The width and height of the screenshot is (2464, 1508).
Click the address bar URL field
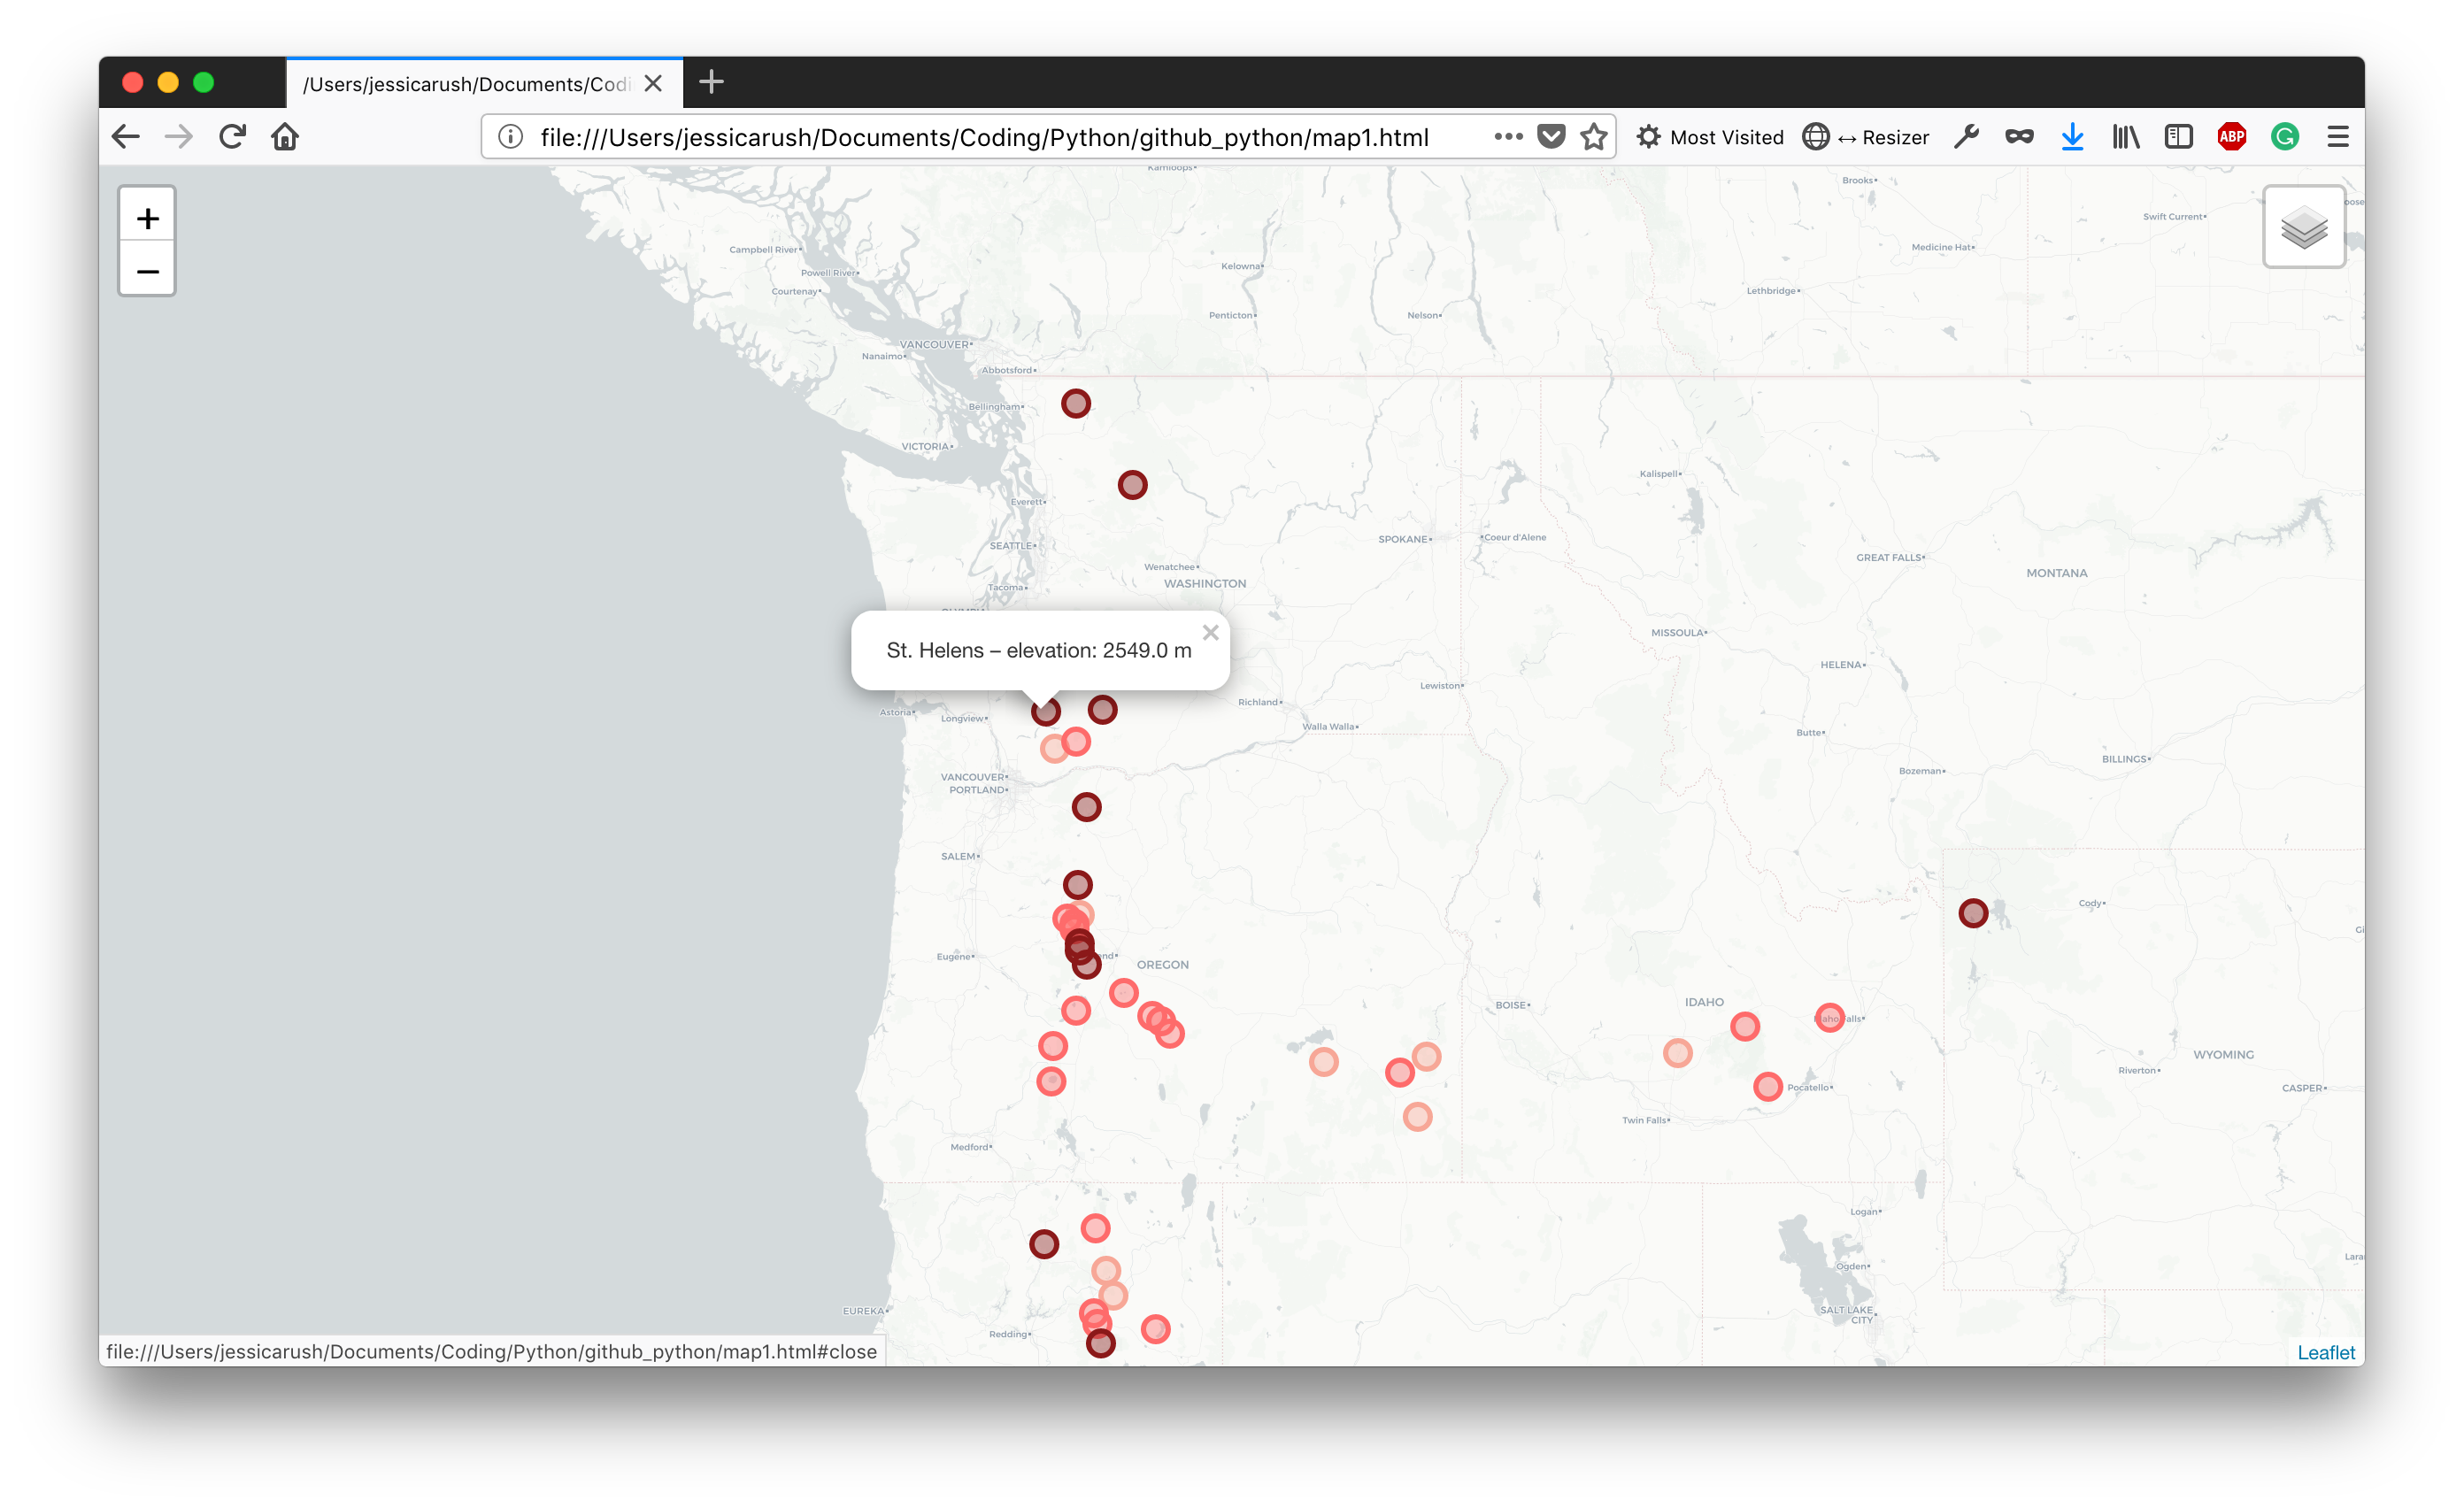984,137
